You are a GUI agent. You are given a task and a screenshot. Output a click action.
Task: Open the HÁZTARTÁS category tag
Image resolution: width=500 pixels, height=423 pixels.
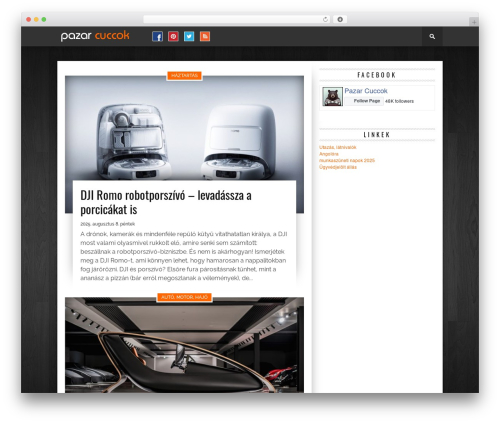(x=185, y=76)
